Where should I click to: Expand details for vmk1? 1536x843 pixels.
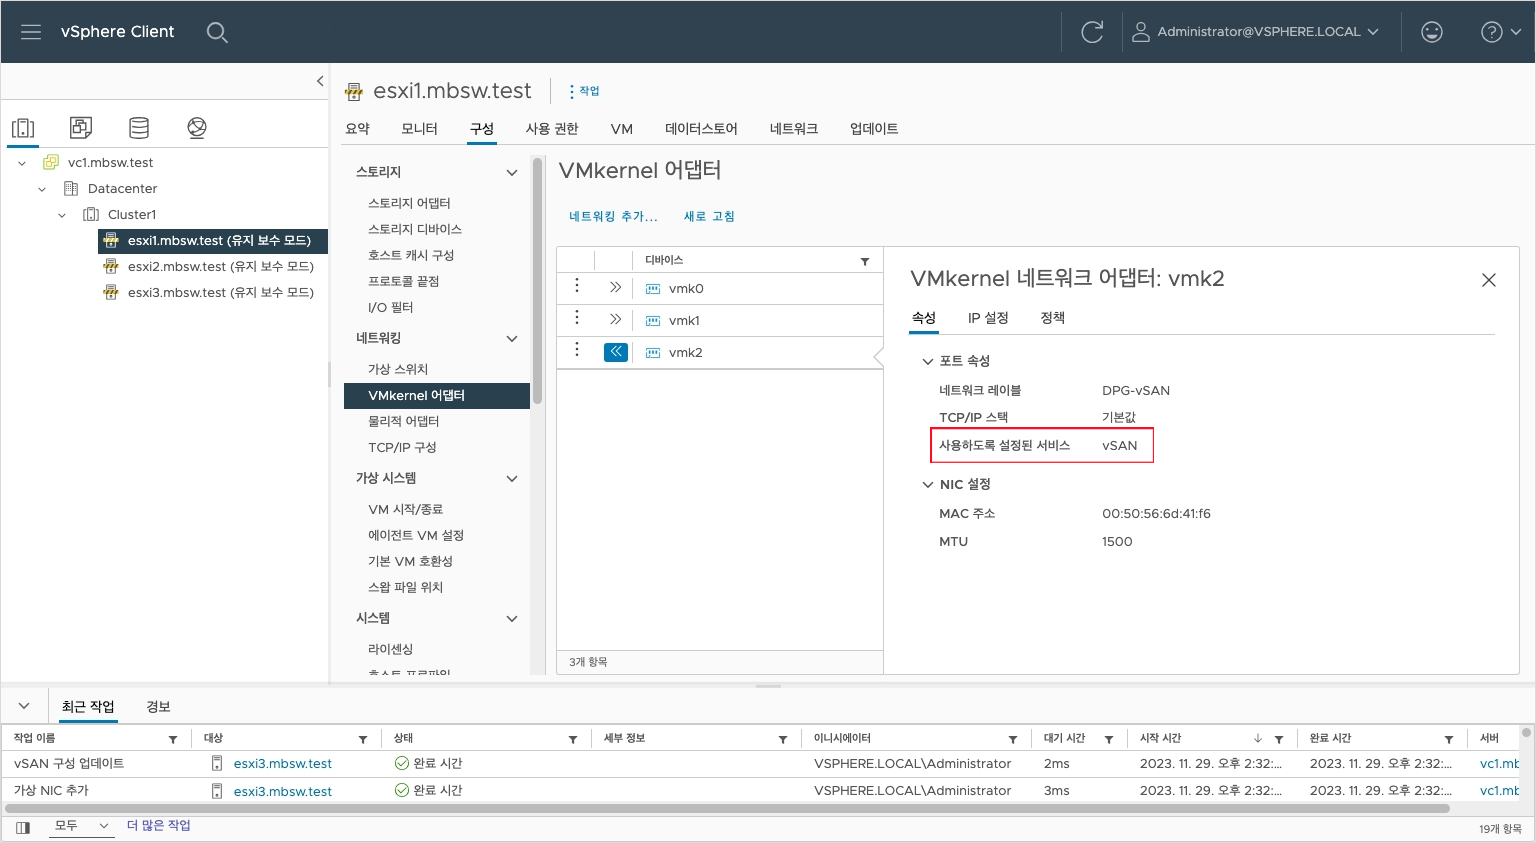point(615,319)
